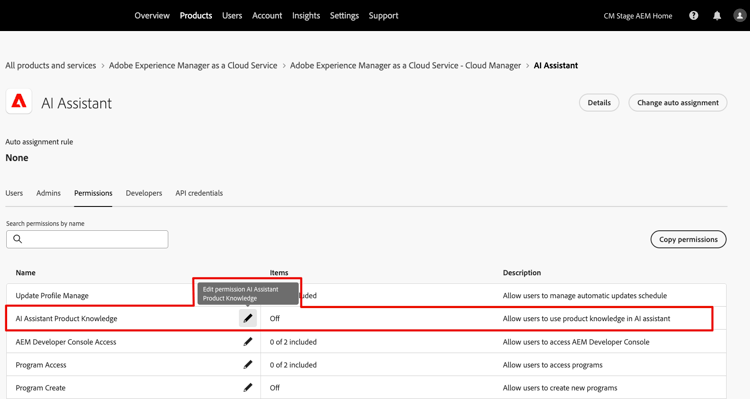Click the Name column header
Image resolution: width=750 pixels, height=399 pixels.
tap(25, 273)
